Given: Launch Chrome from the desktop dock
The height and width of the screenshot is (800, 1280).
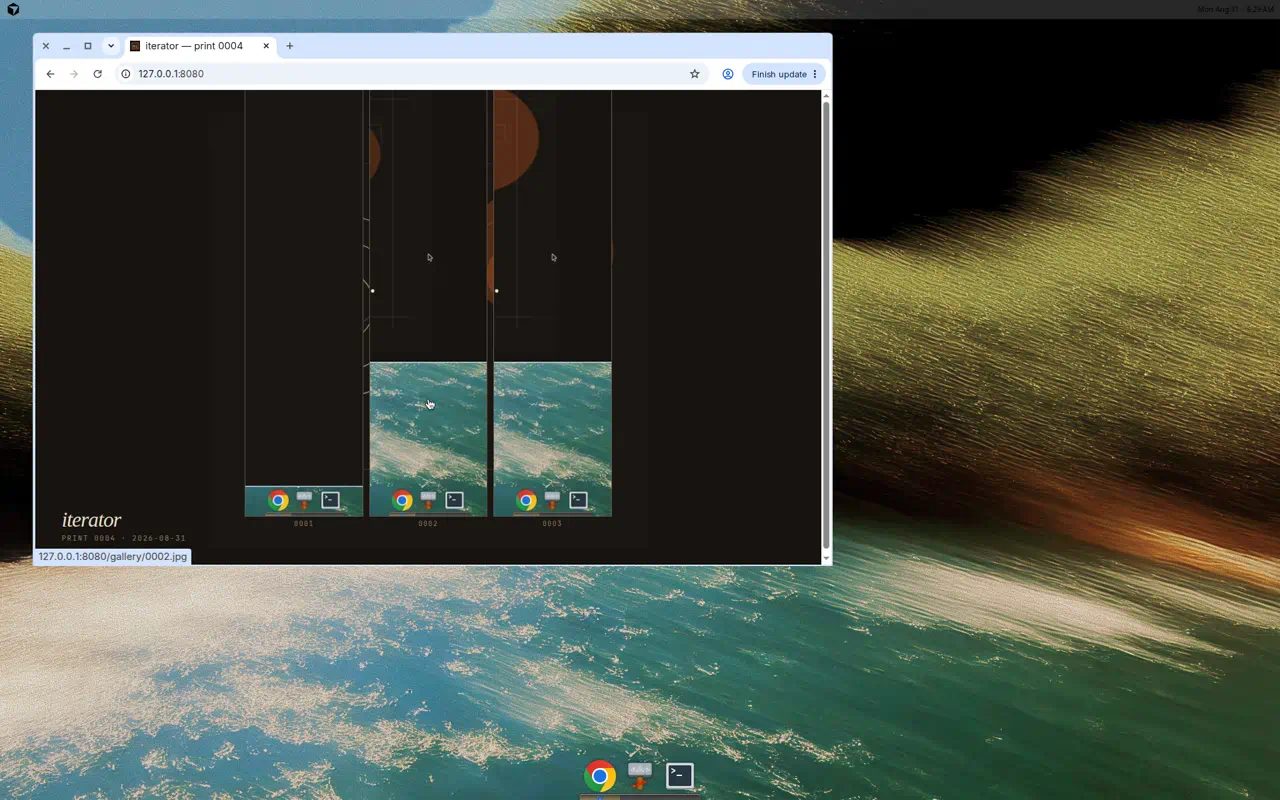Looking at the screenshot, I should pyautogui.click(x=600, y=776).
